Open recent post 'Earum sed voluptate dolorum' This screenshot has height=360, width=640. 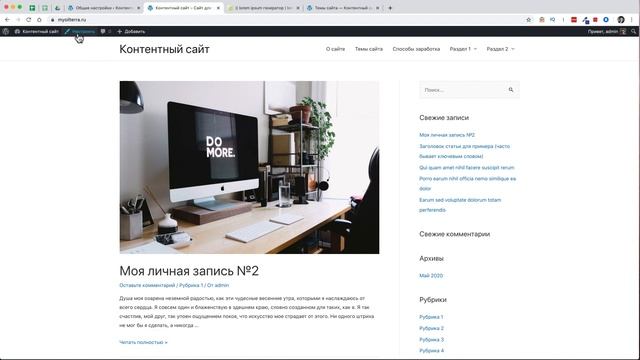460,205
